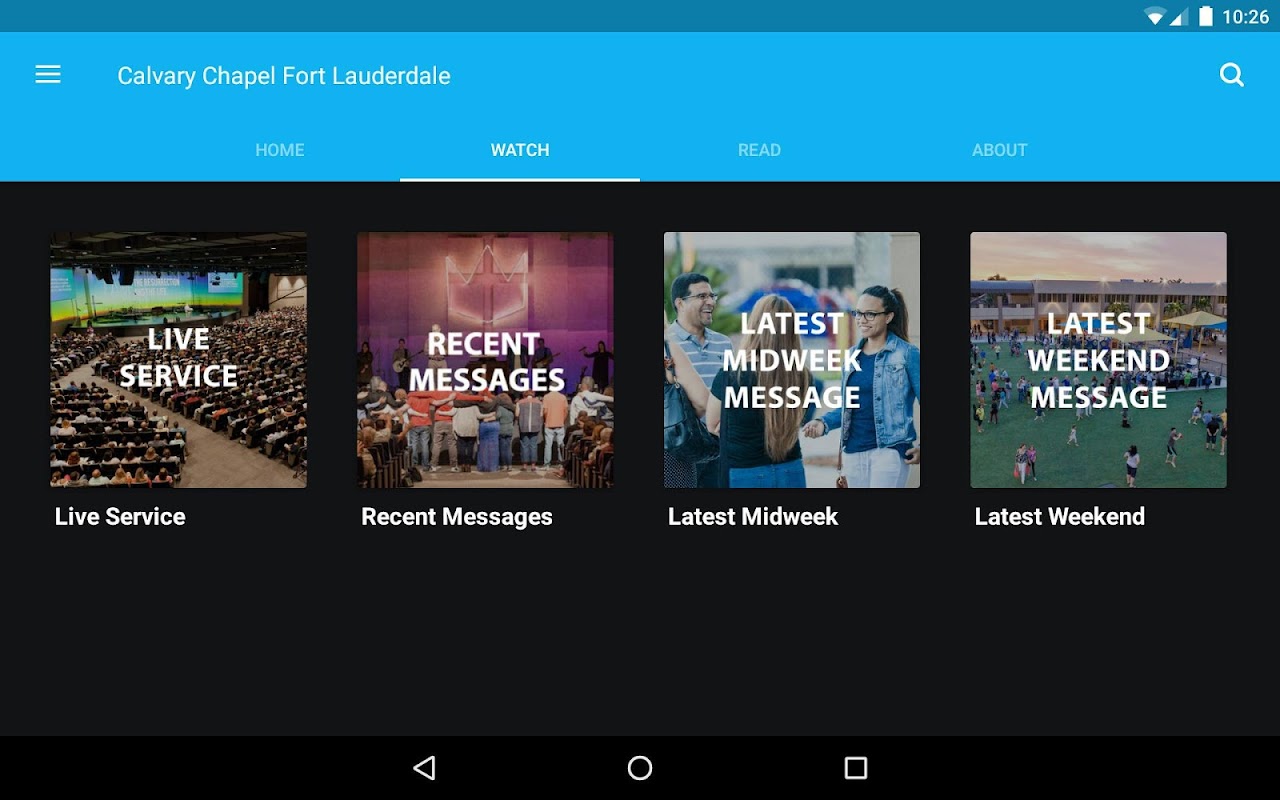Go to the READ tab
The image size is (1280, 800).
tap(759, 150)
